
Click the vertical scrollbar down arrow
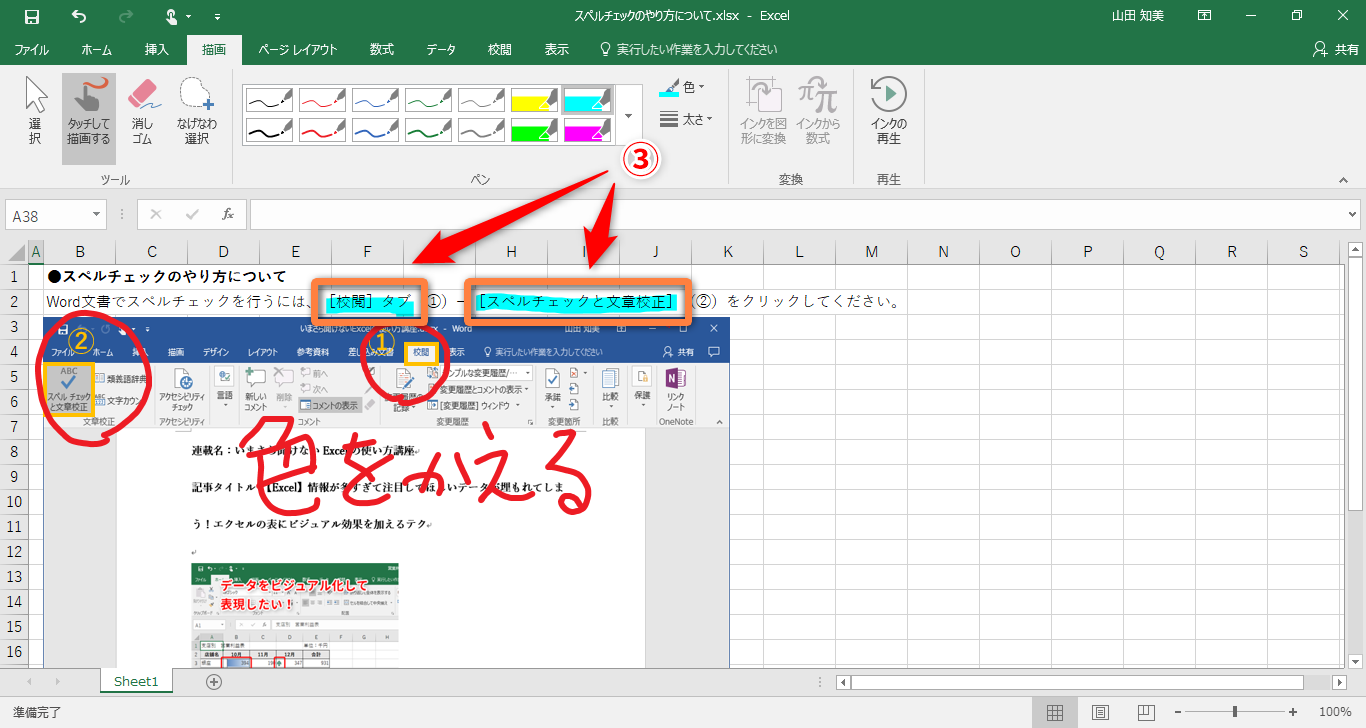click(x=1355, y=661)
